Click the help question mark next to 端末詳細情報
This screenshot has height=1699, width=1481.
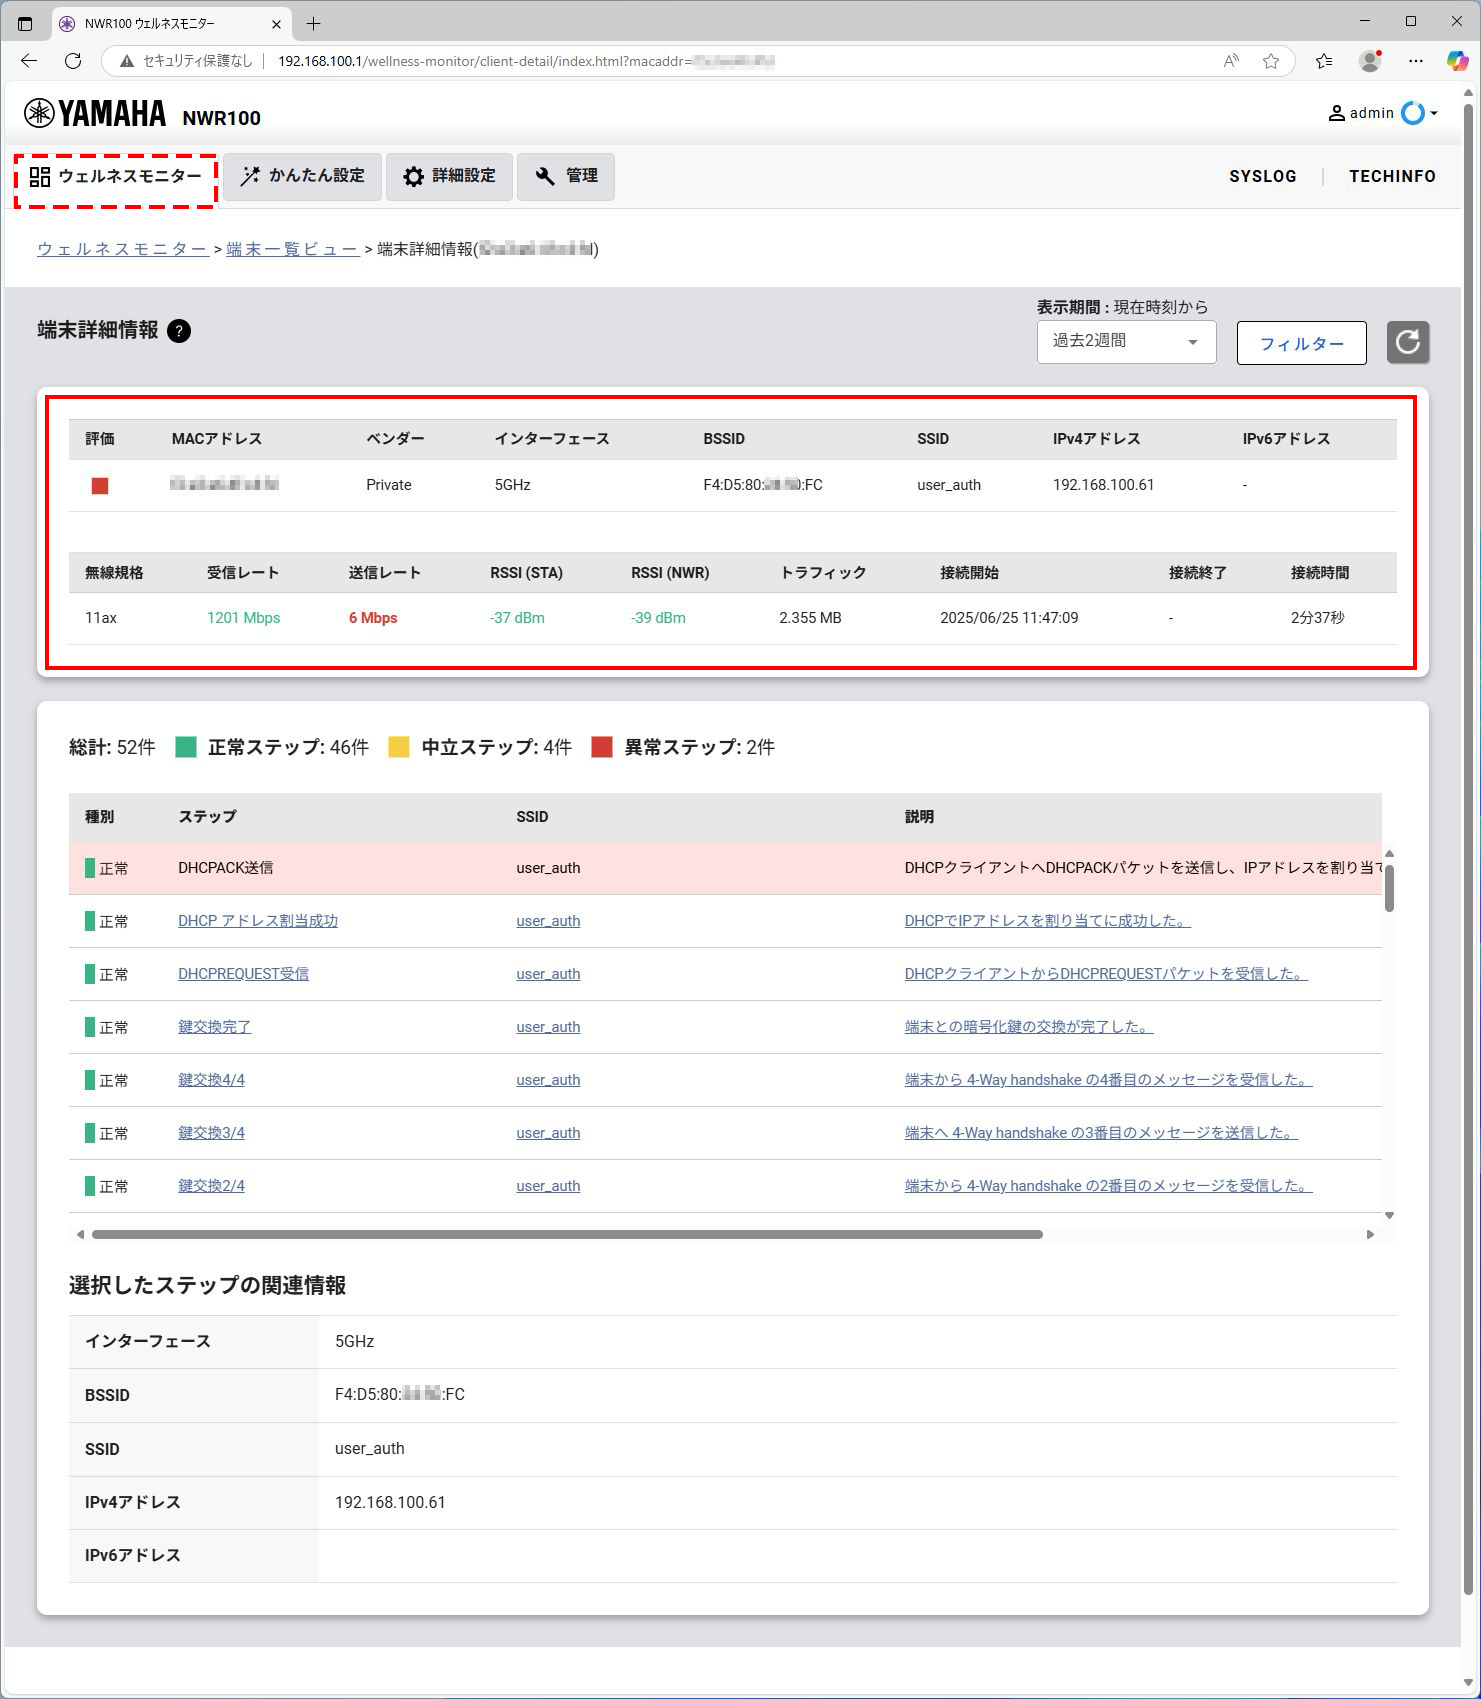click(179, 331)
